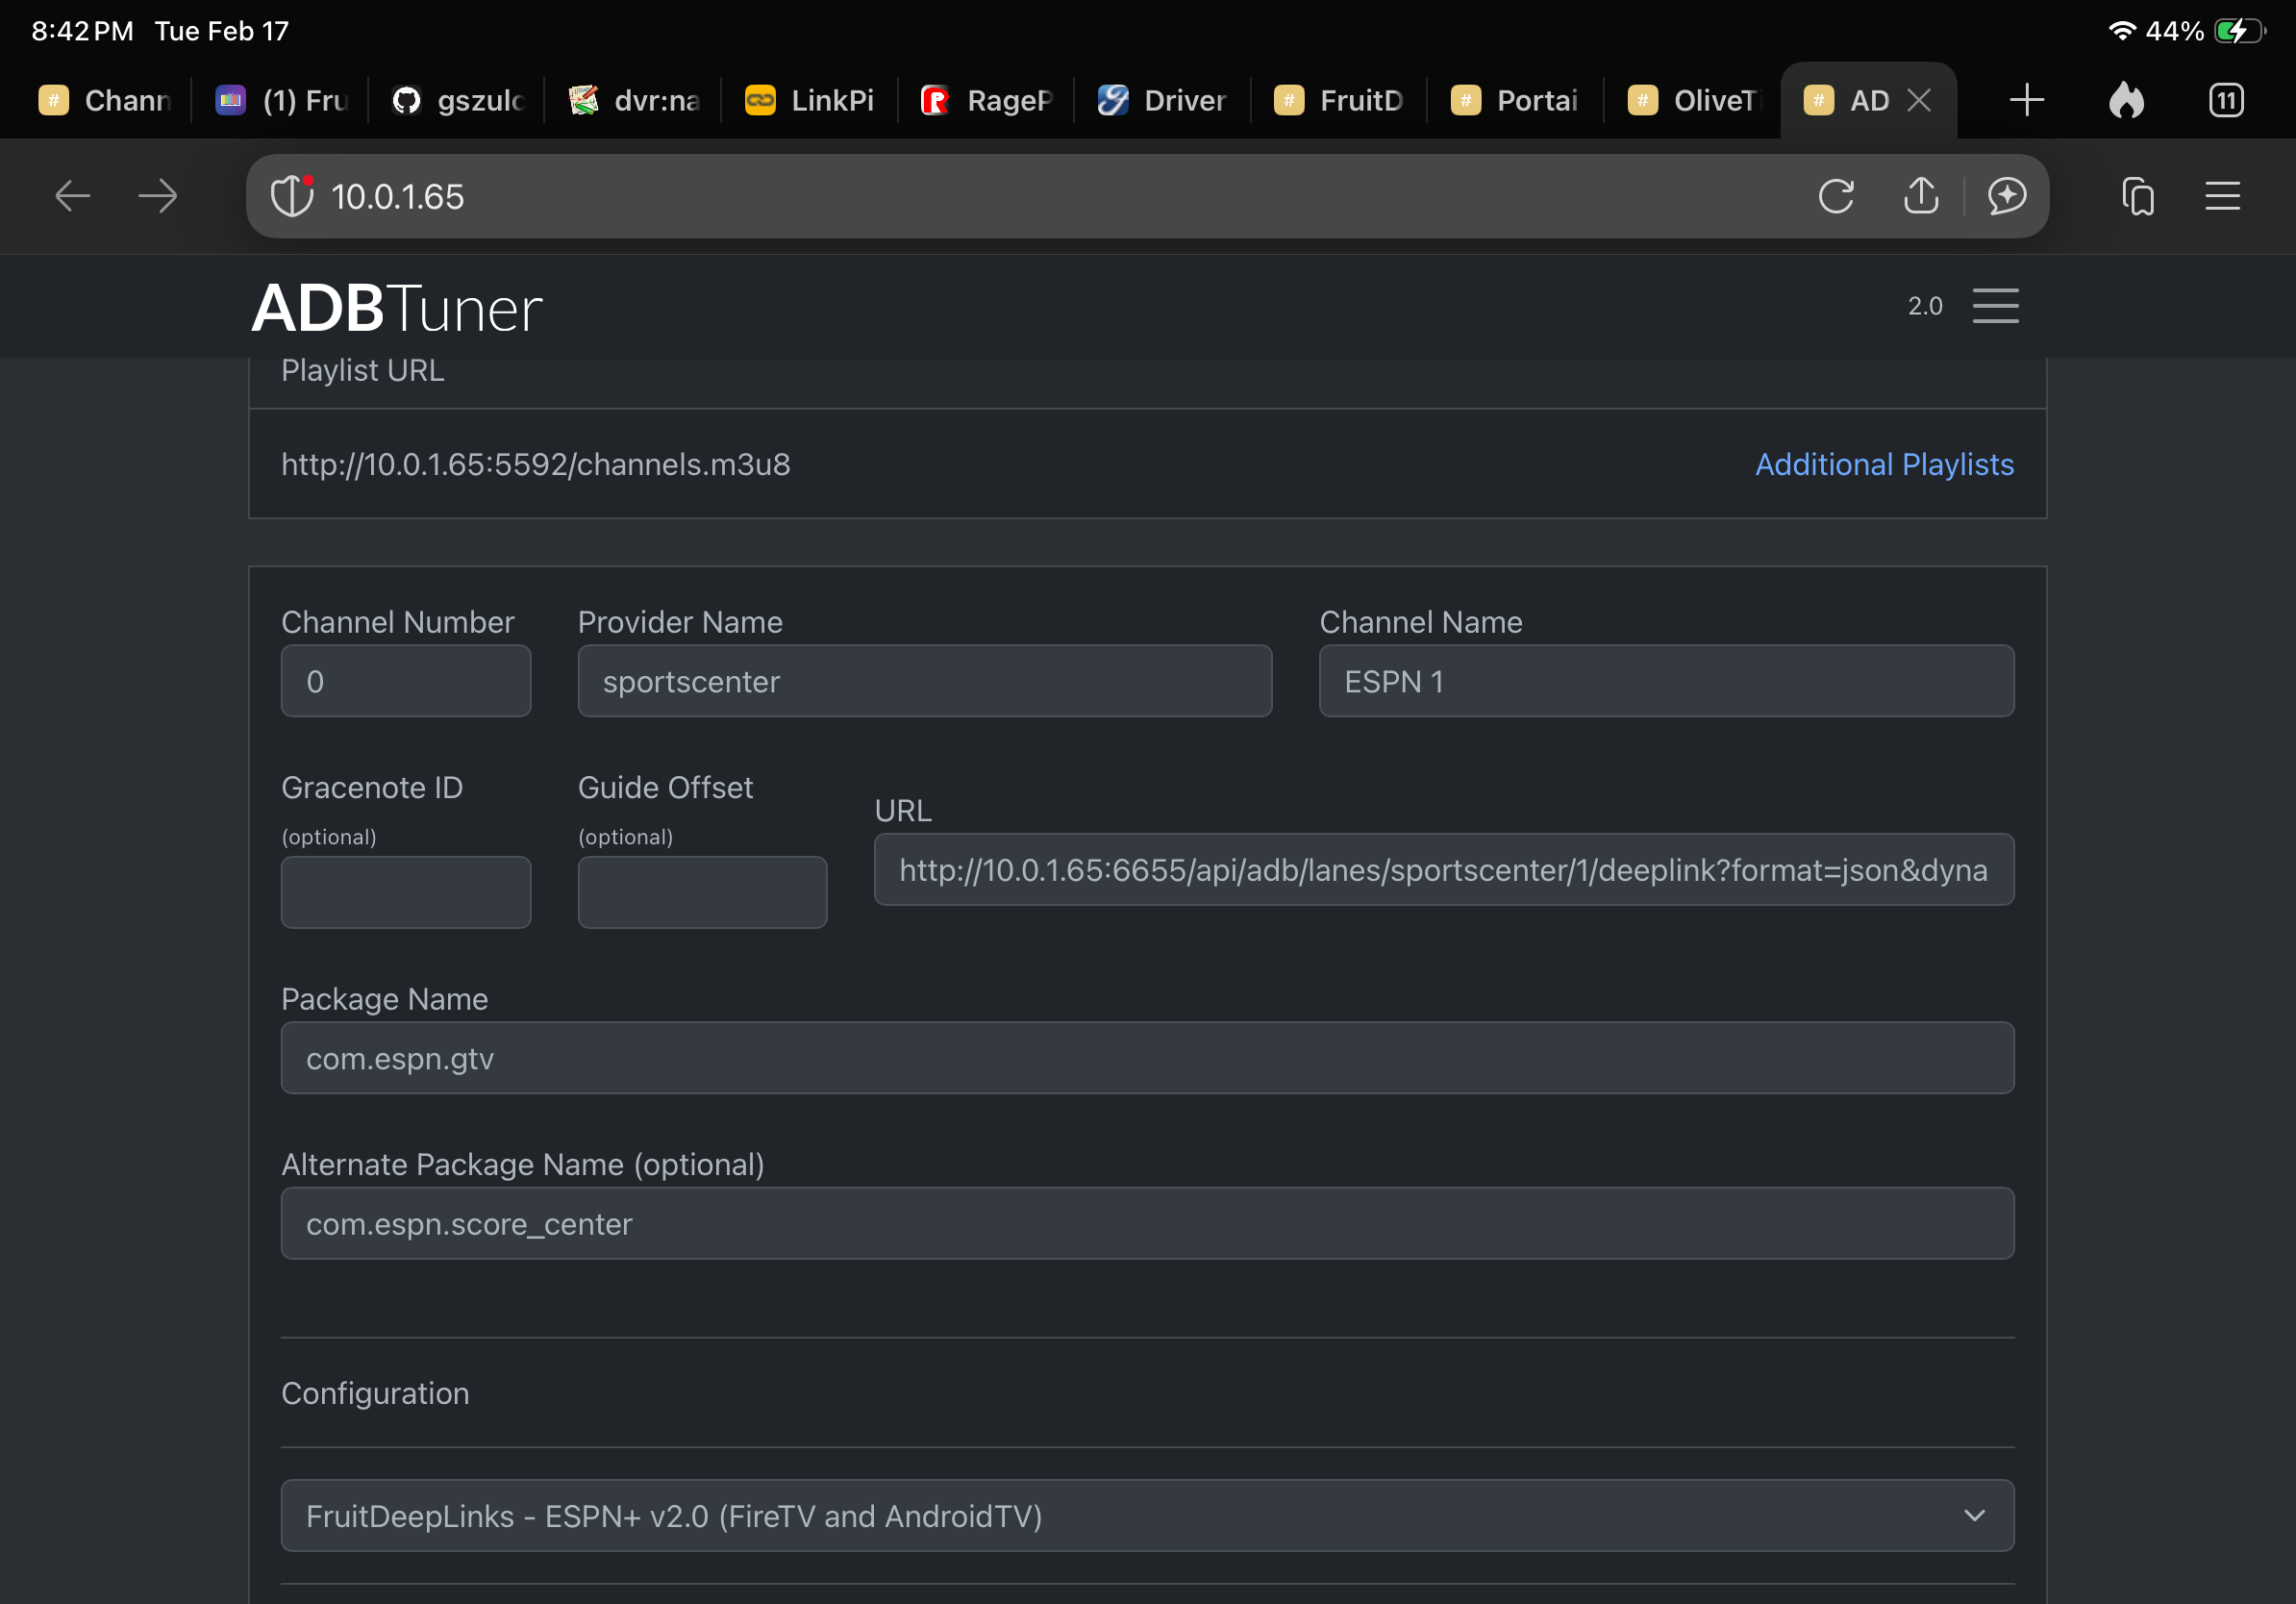Image resolution: width=2296 pixels, height=1604 pixels.
Task: Click the Package Name input
Action: (1147, 1058)
